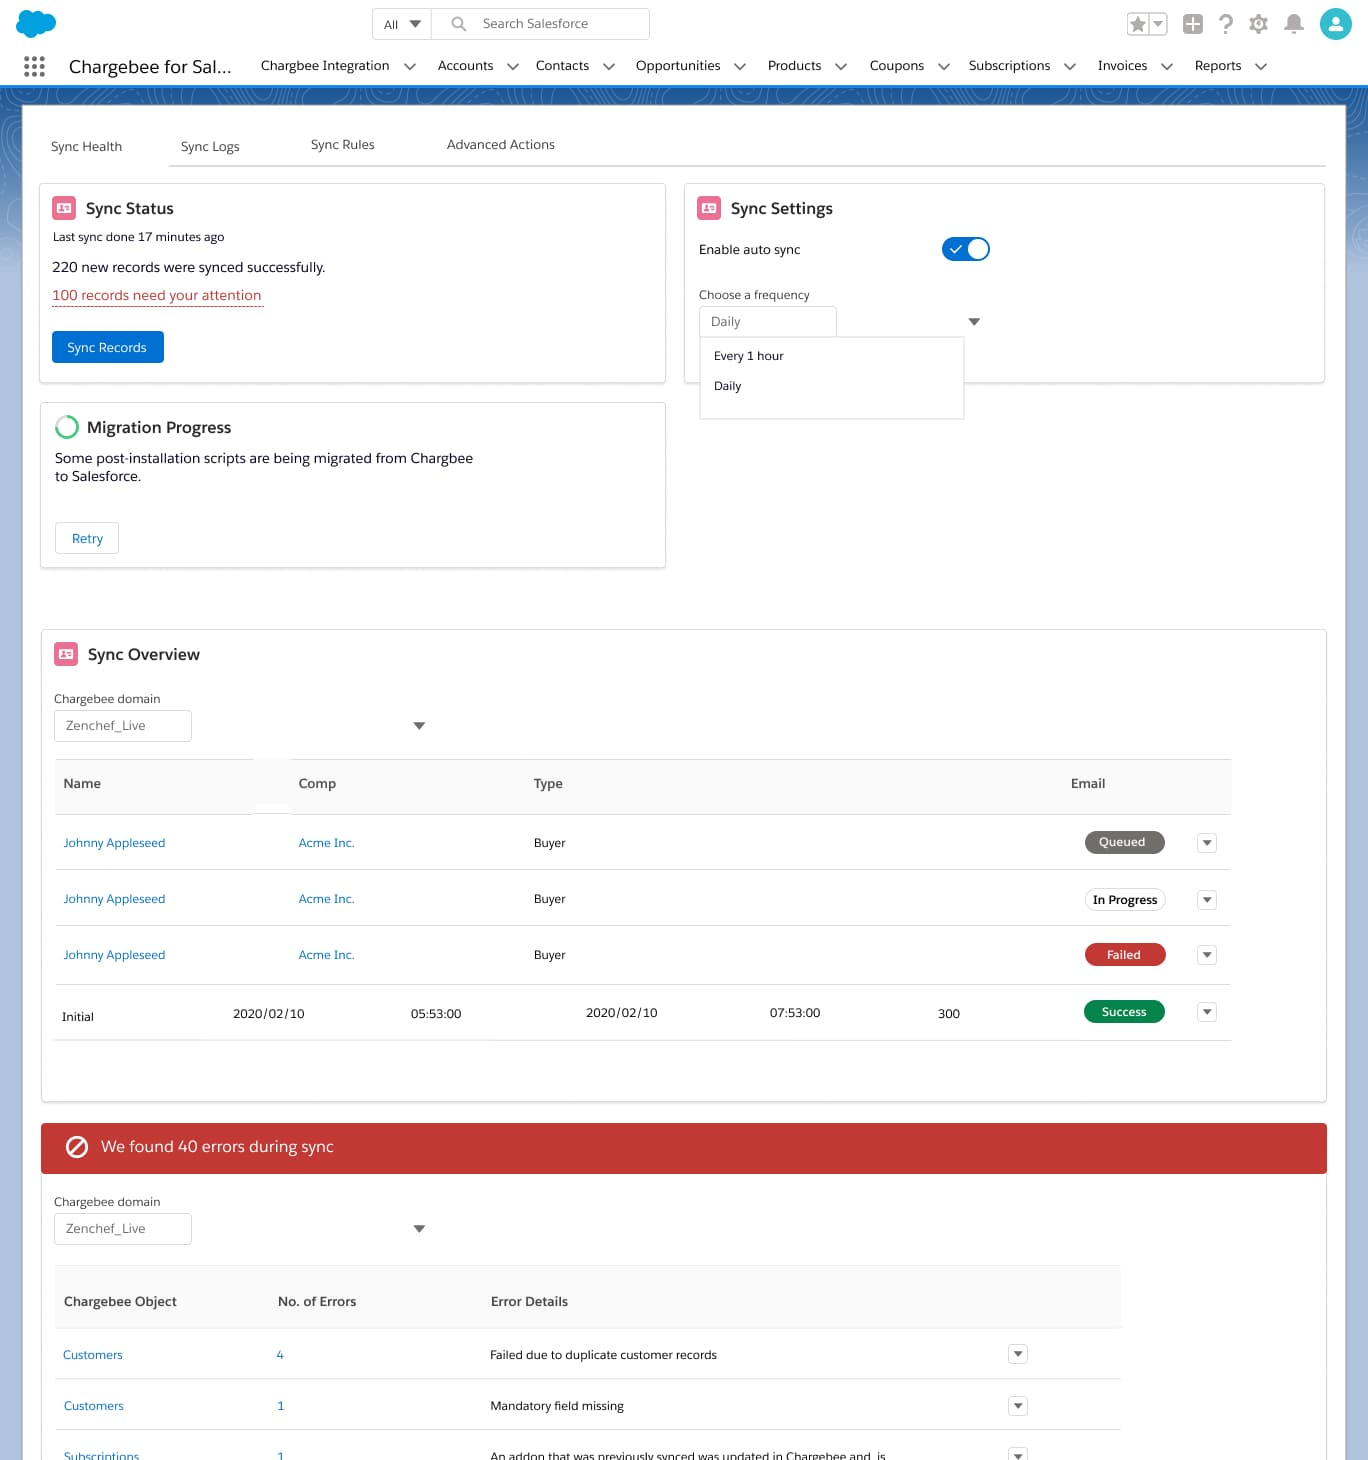Click the favorites star icon

point(1139,23)
